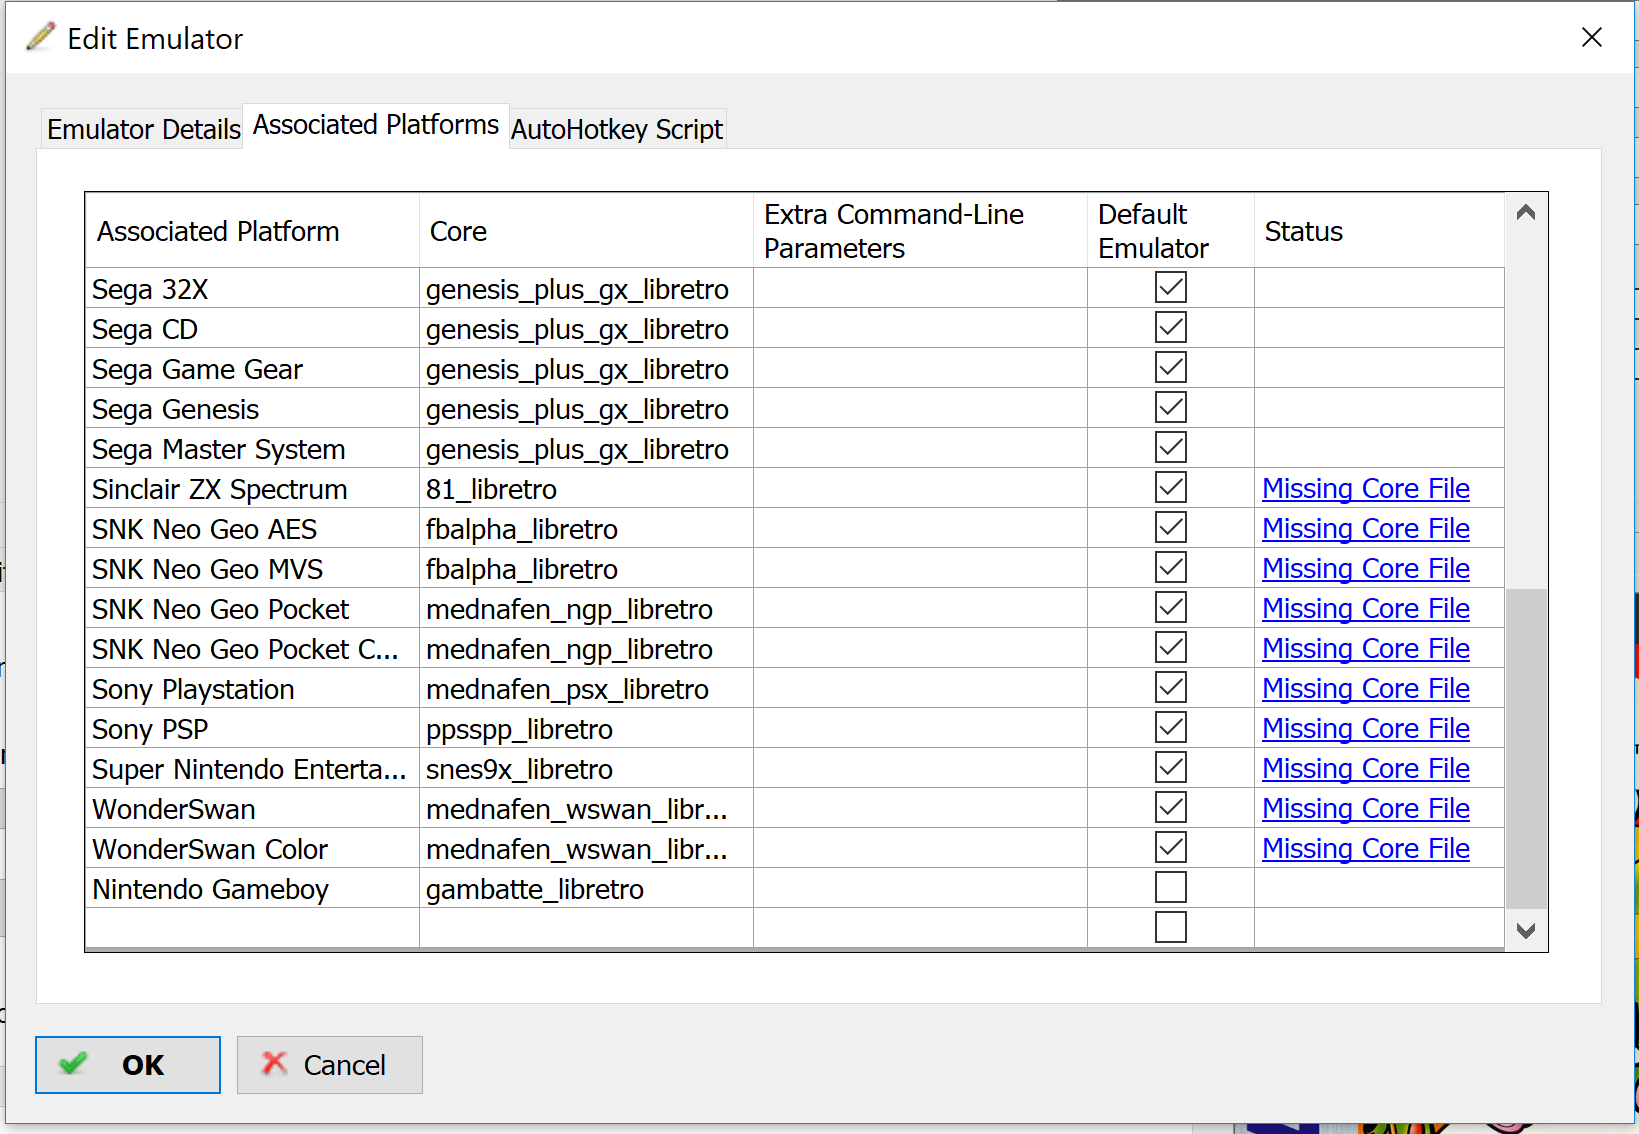1639x1134 pixels.
Task: Click the Extra Command-Line Parameters column header
Action: [920, 231]
